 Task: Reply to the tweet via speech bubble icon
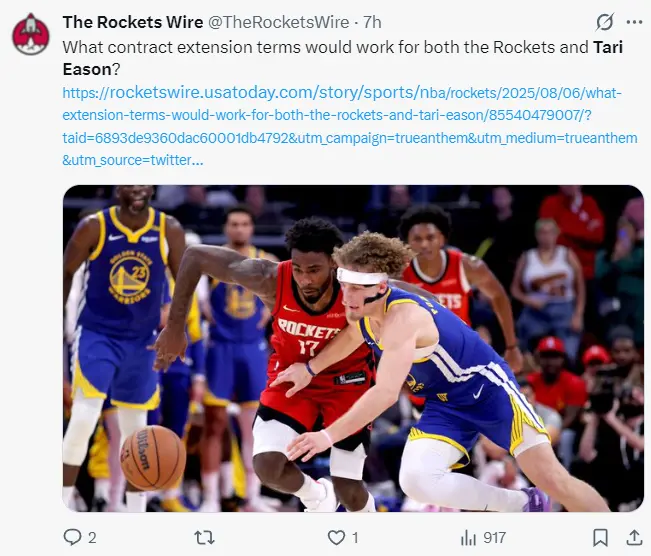click(72, 537)
